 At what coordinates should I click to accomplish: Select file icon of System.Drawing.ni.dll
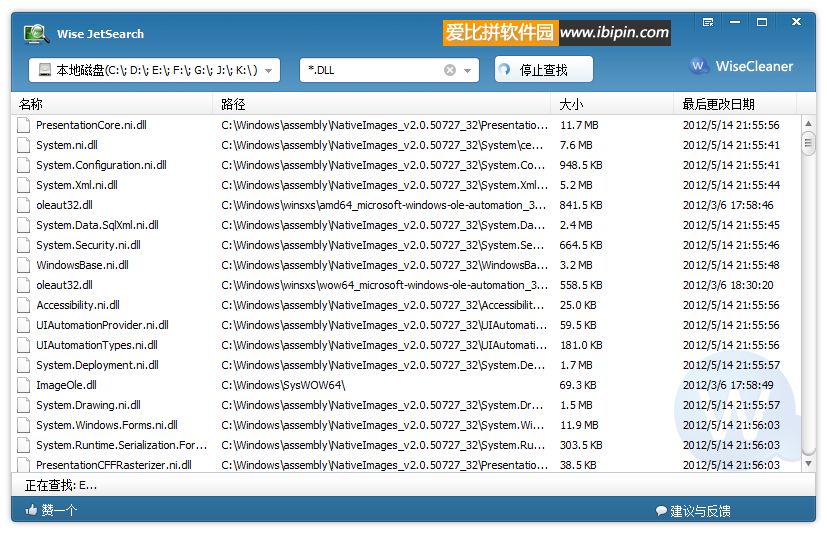[x=23, y=405]
